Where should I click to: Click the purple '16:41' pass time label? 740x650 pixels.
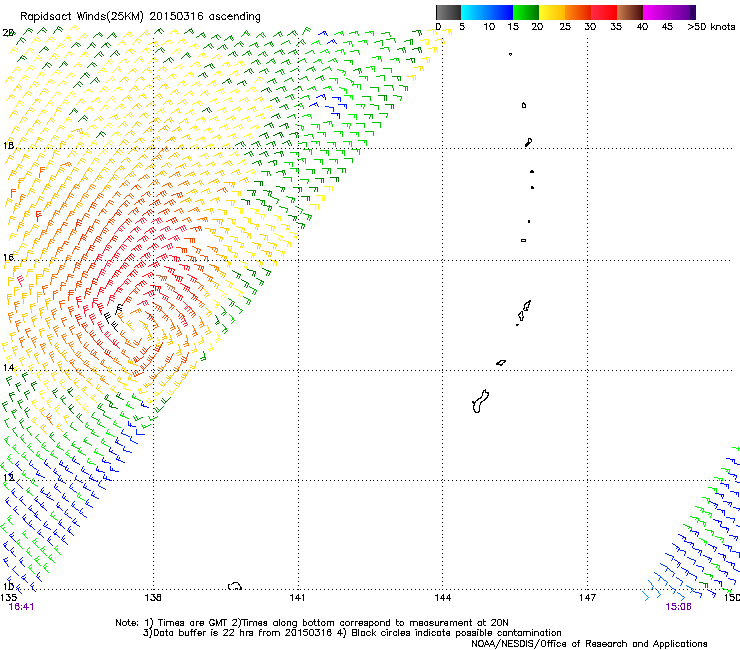[21, 607]
